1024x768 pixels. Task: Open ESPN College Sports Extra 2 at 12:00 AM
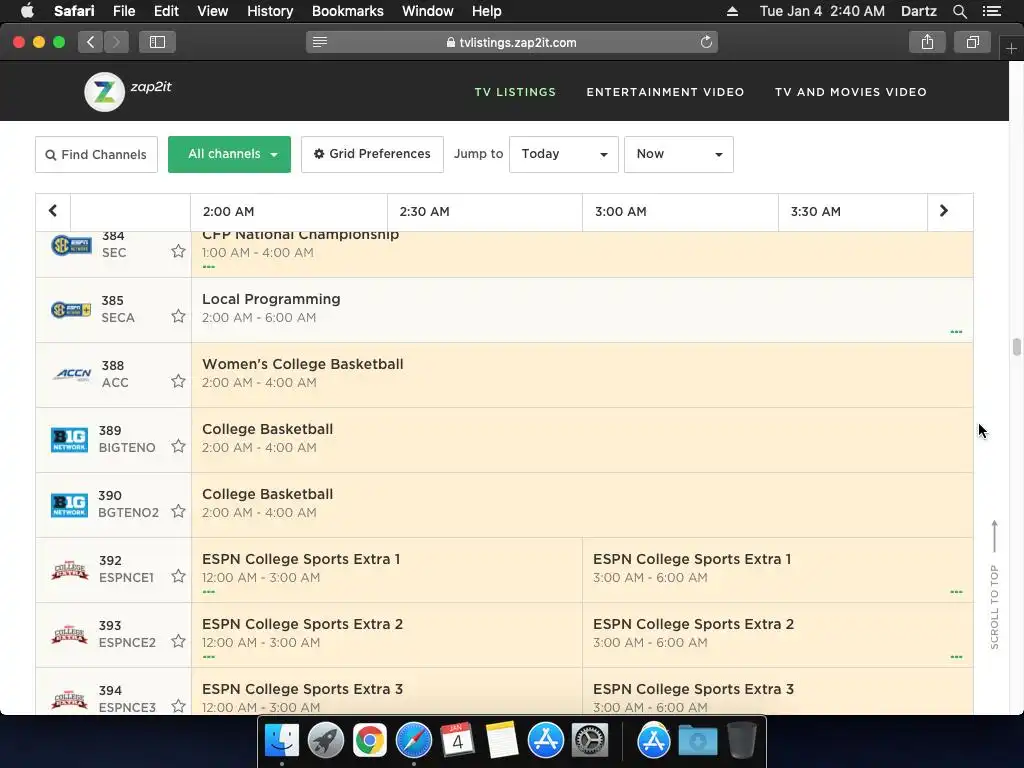(x=387, y=635)
